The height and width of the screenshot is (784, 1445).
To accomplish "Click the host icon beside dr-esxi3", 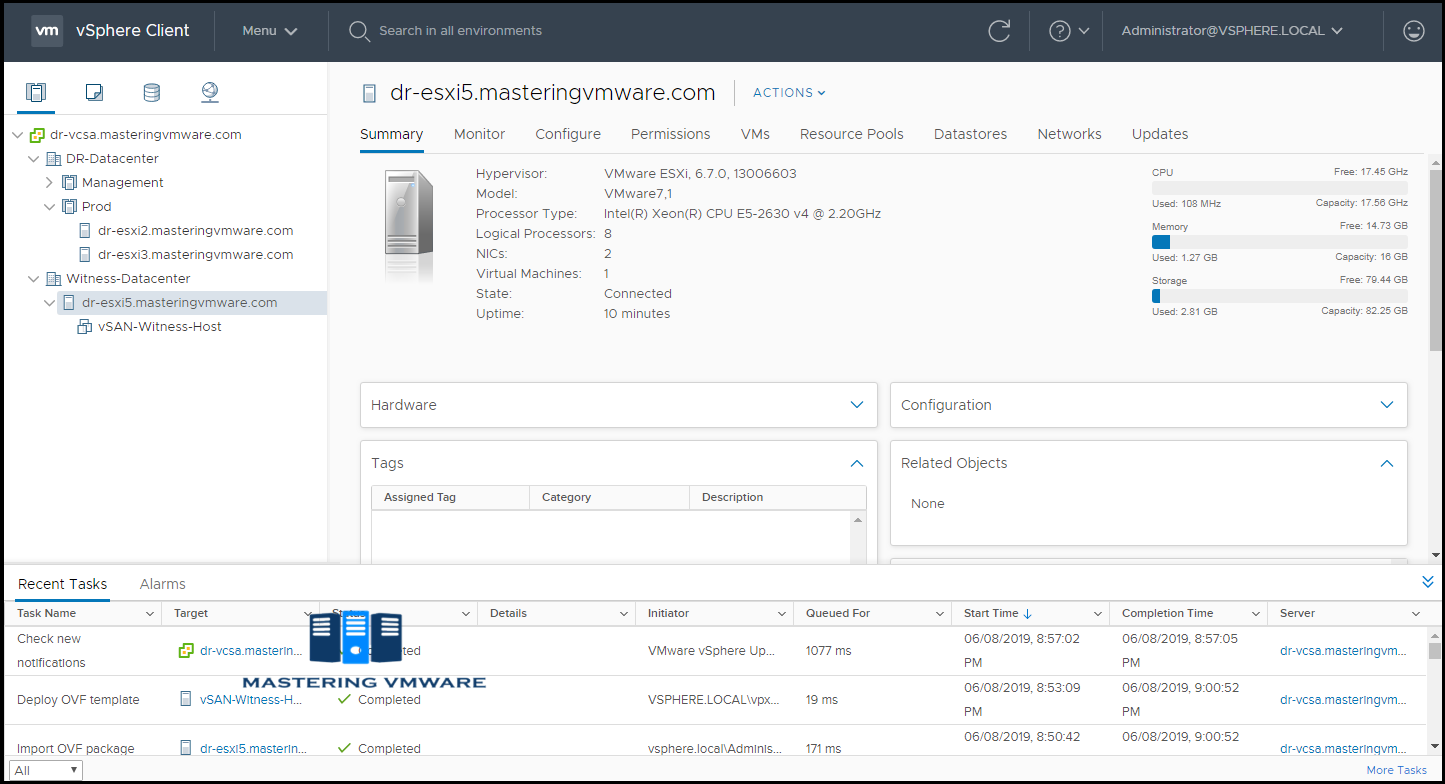I will point(85,255).
